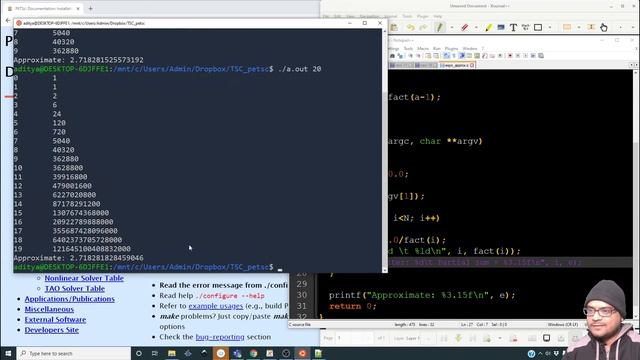This screenshot has height=360, width=640.
Task: Select the Image insert tool in Xournal++
Action: [501, 27]
